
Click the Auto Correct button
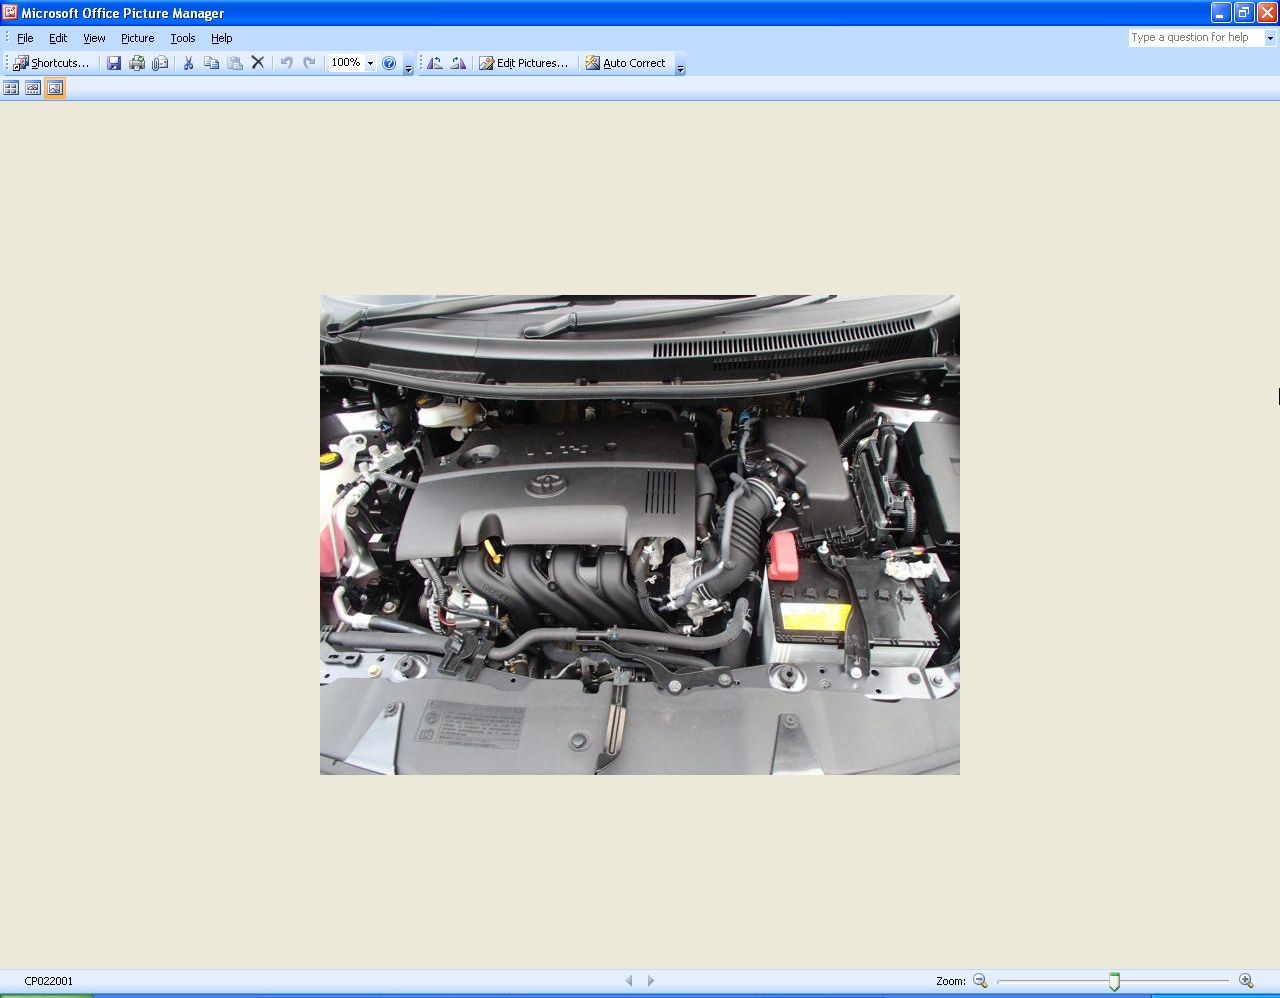[x=625, y=63]
